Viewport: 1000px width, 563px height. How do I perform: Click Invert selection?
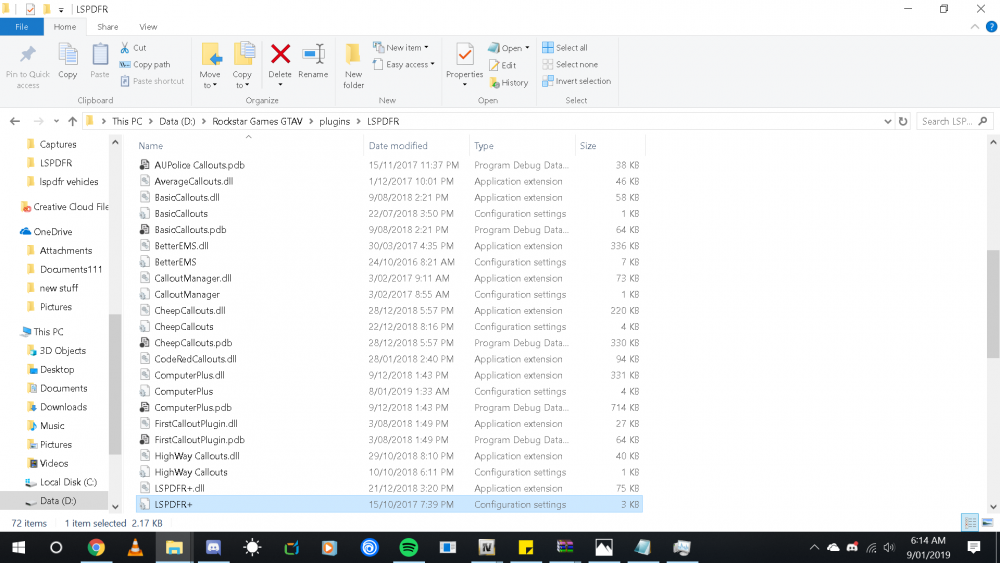coord(577,81)
